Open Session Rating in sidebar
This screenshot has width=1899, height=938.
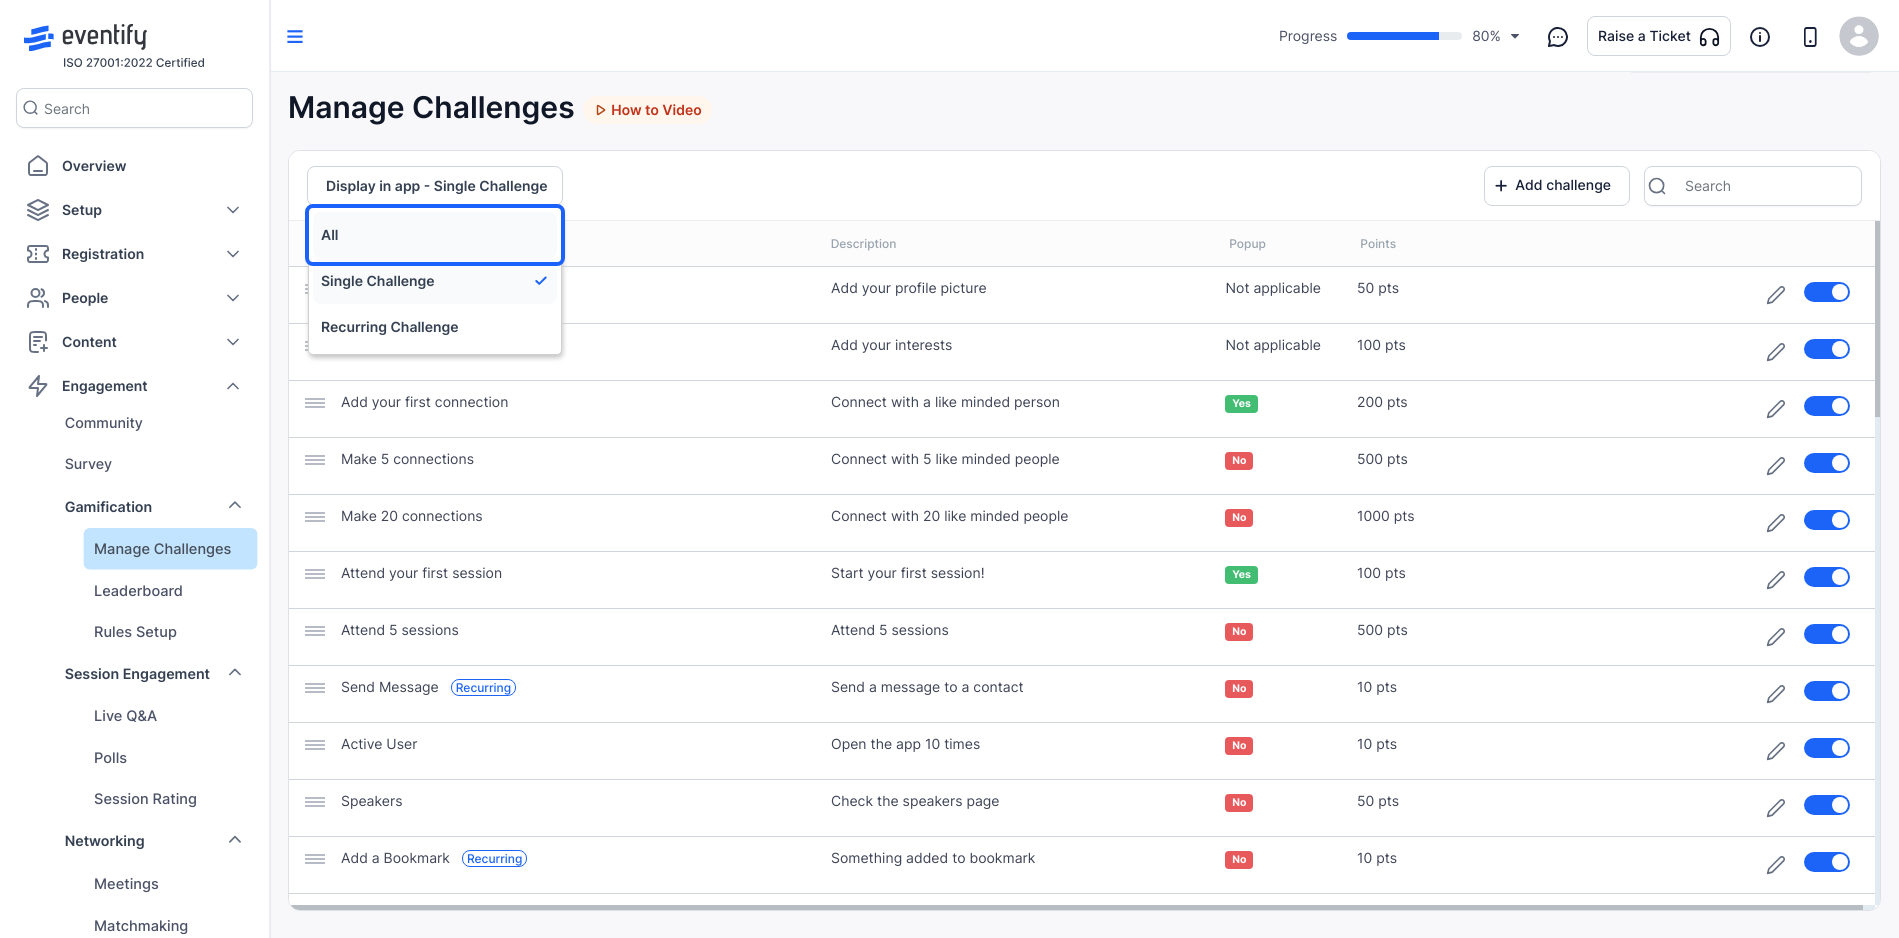click(x=145, y=799)
